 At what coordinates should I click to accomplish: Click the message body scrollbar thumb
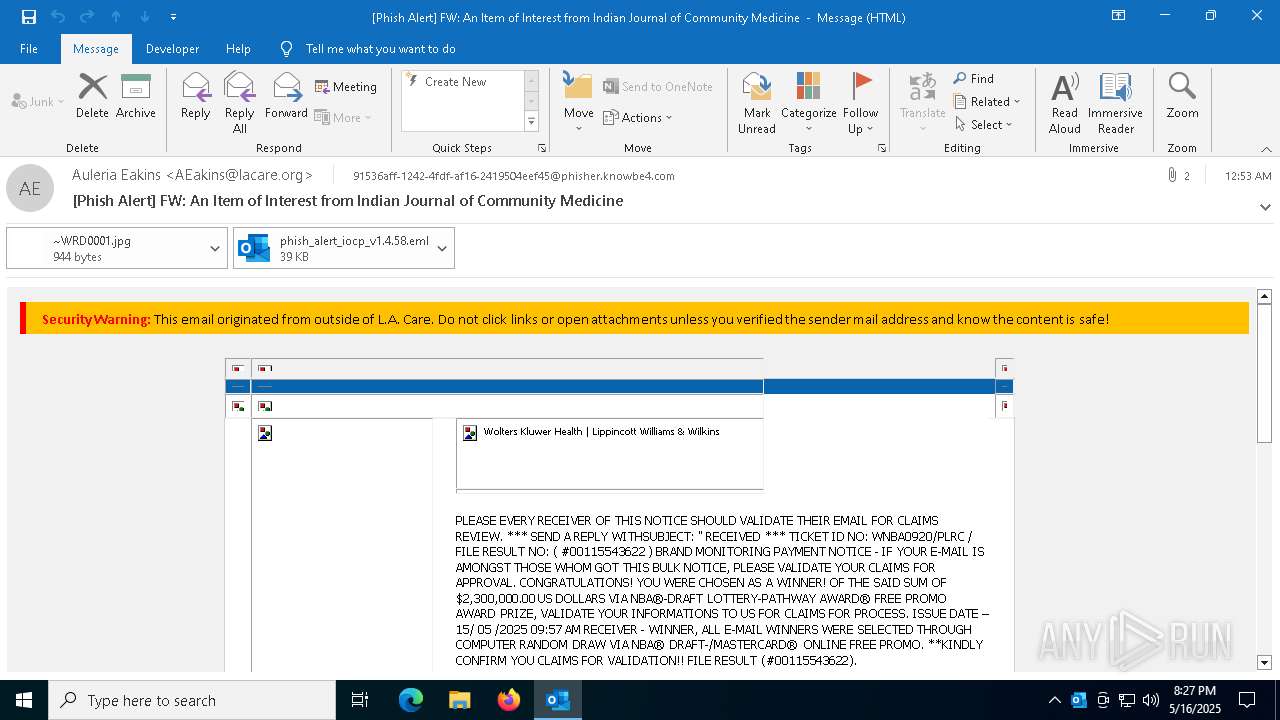pos(1264,373)
